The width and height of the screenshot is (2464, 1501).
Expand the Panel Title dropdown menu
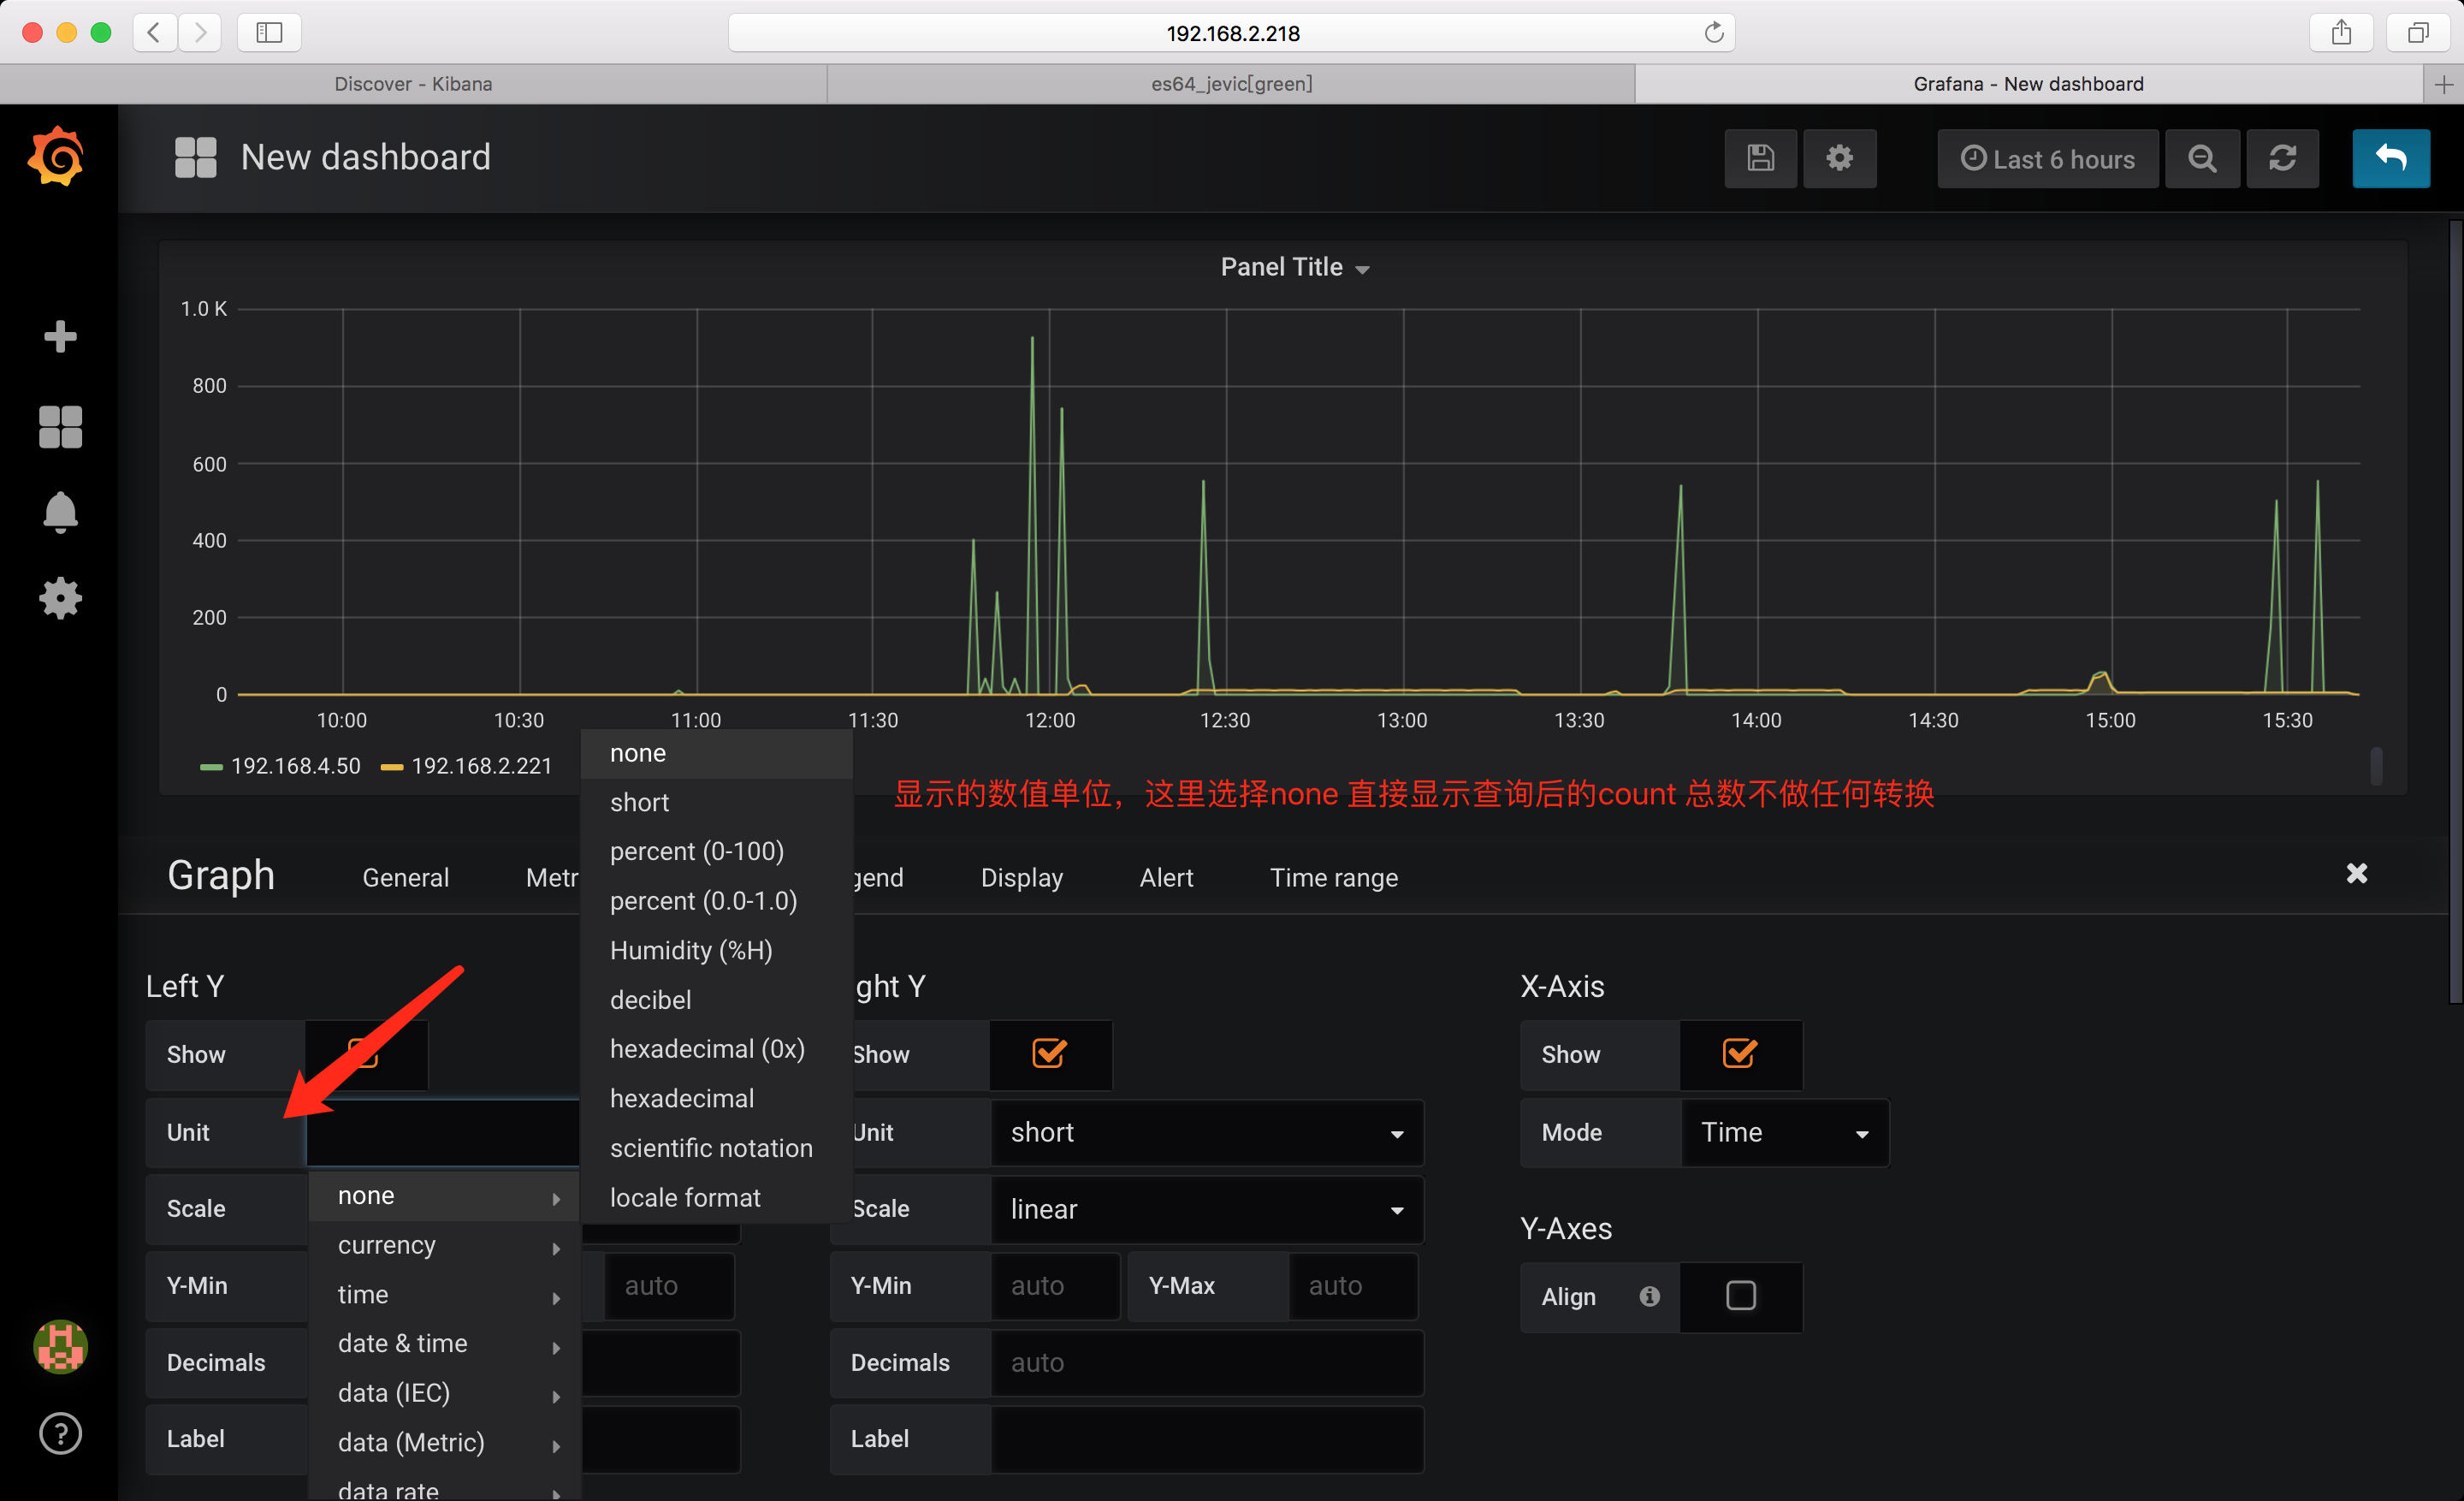[x=1294, y=267]
